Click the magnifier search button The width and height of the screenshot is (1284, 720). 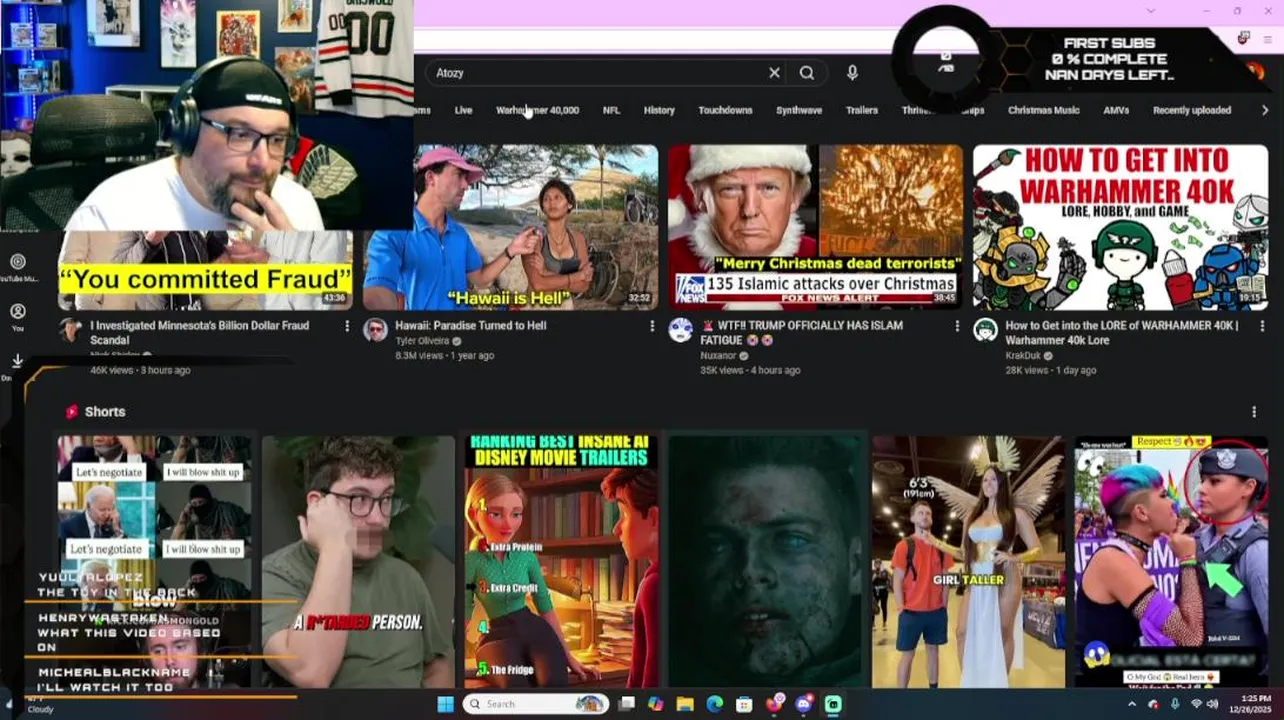coord(807,73)
